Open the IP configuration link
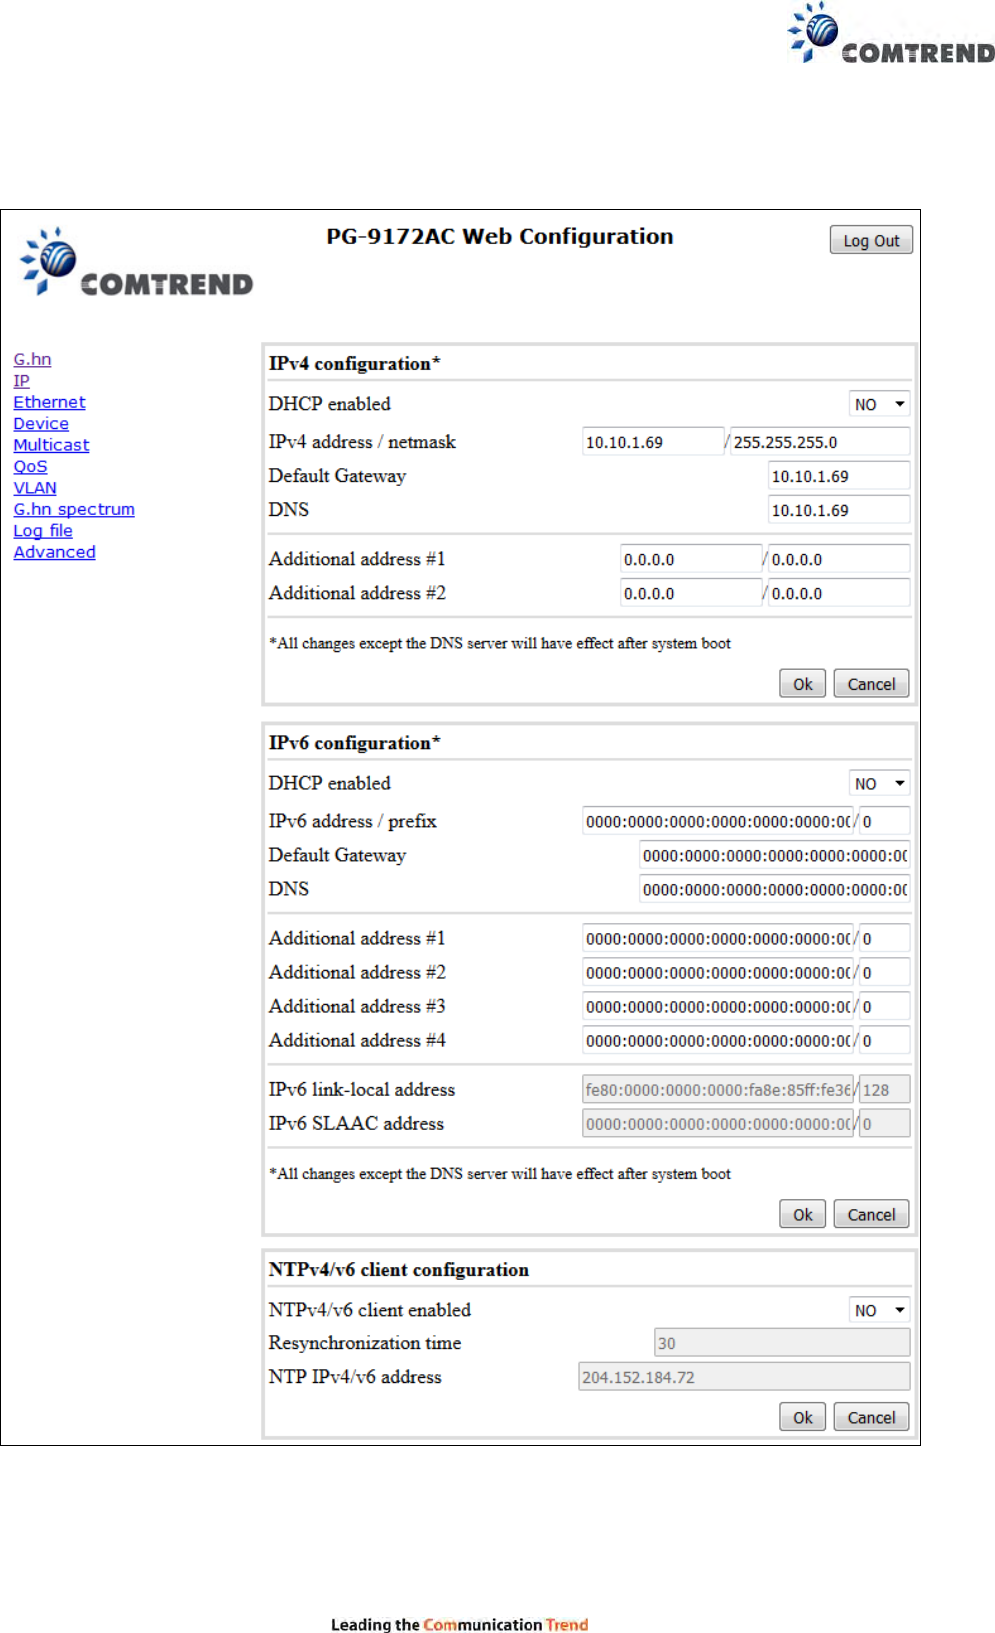Image resolution: width=995 pixels, height=1633 pixels. click(x=21, y=381)
